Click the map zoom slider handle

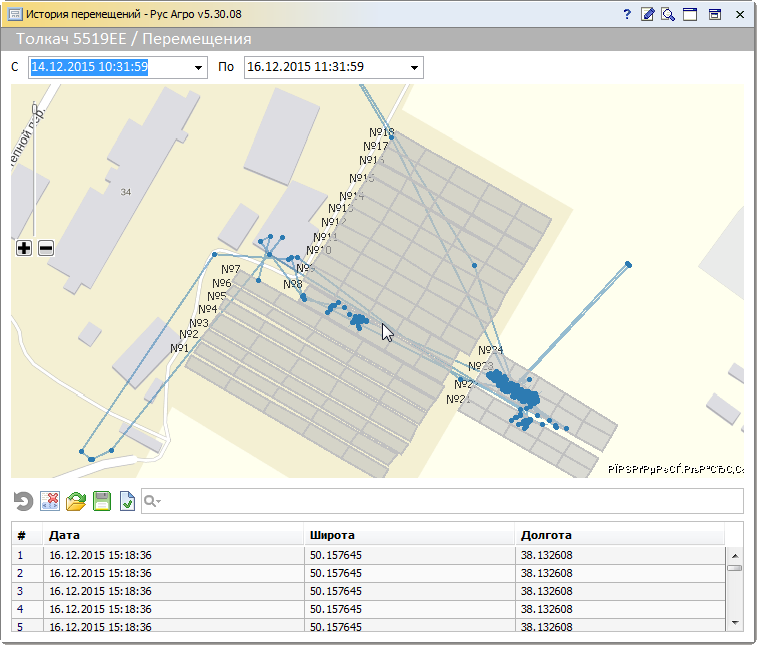click(x=34, y=107)
